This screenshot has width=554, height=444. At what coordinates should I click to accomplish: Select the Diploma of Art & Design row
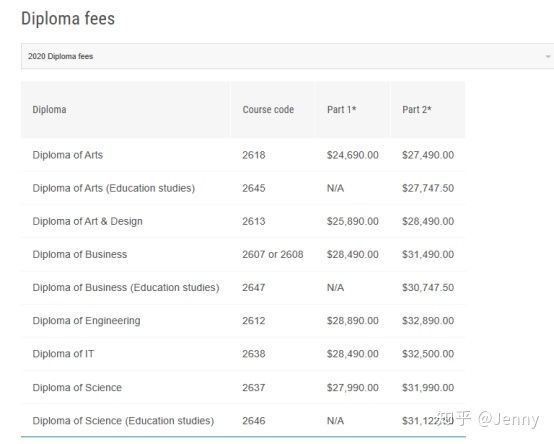243,221
